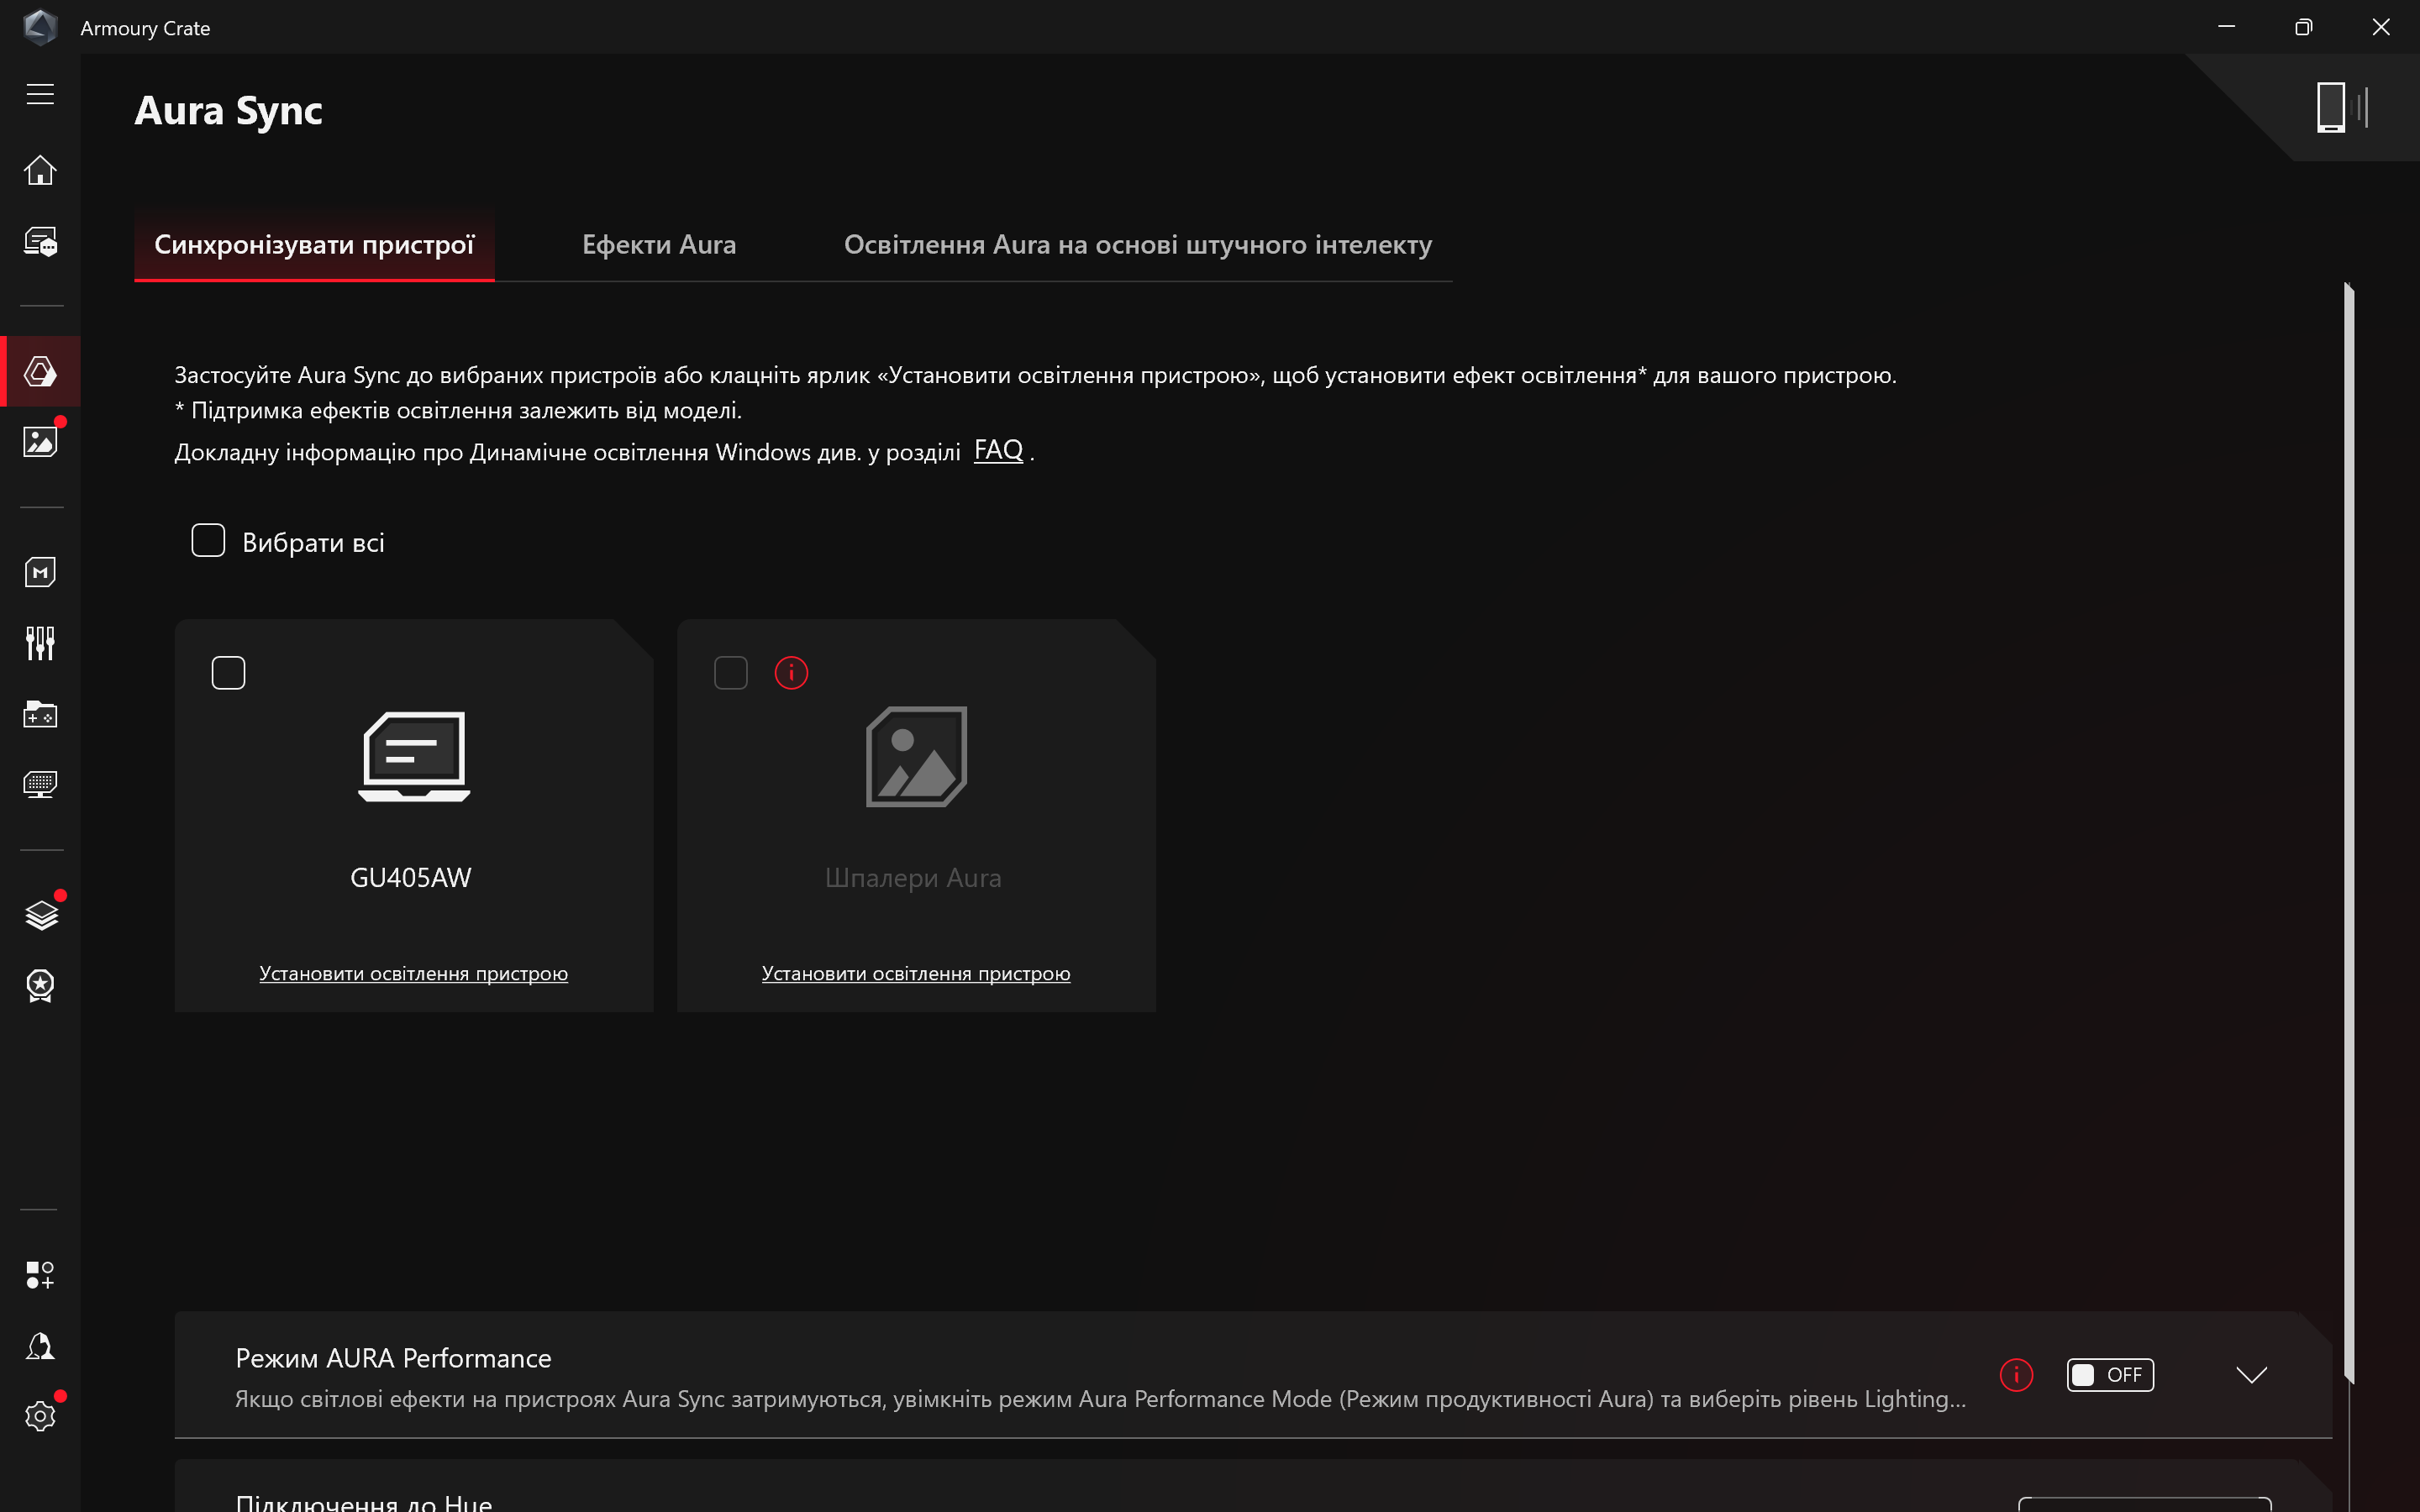
Task: Switch to Ефекти Aura tab
Action: (659, 245)
